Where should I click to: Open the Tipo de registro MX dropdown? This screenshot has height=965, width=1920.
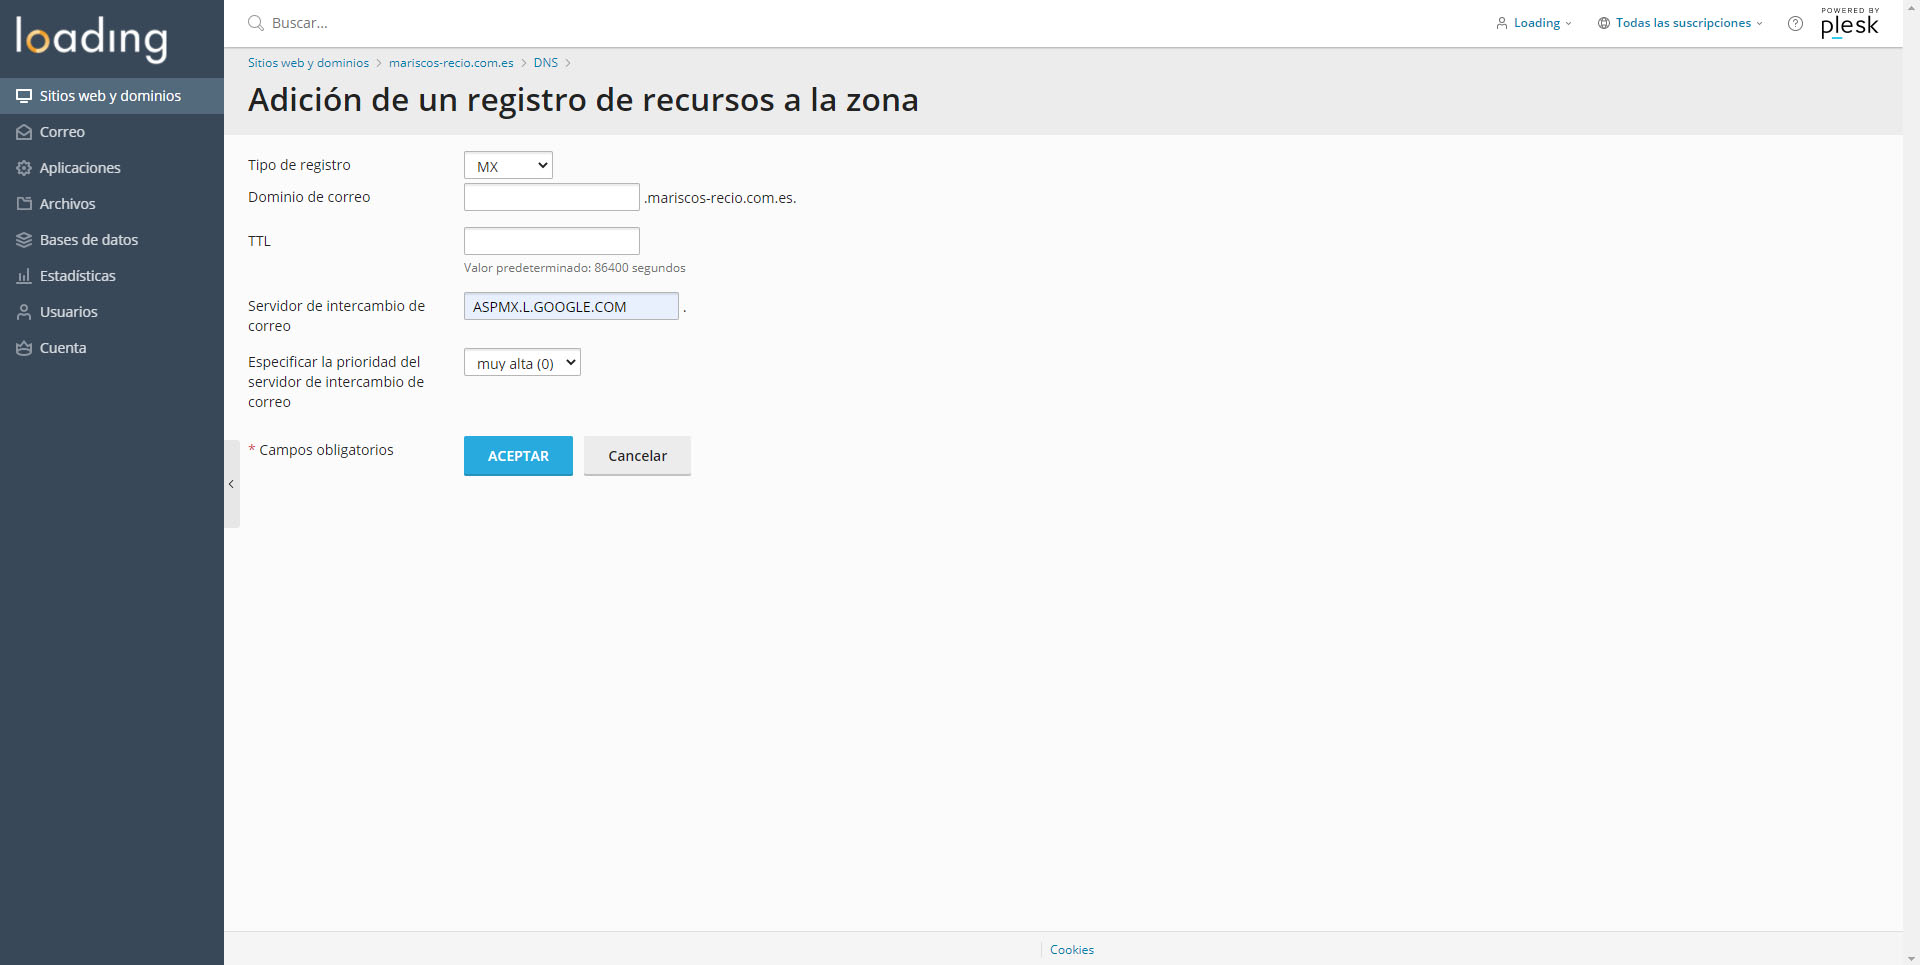pyautogui.click(x=508, y=166)
